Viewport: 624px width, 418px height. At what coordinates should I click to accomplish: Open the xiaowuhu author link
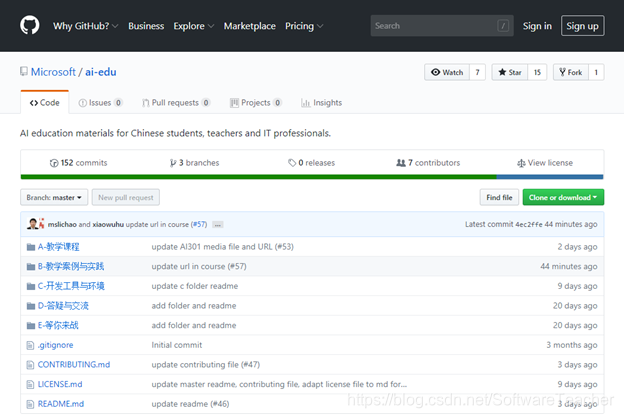[108, 225]
